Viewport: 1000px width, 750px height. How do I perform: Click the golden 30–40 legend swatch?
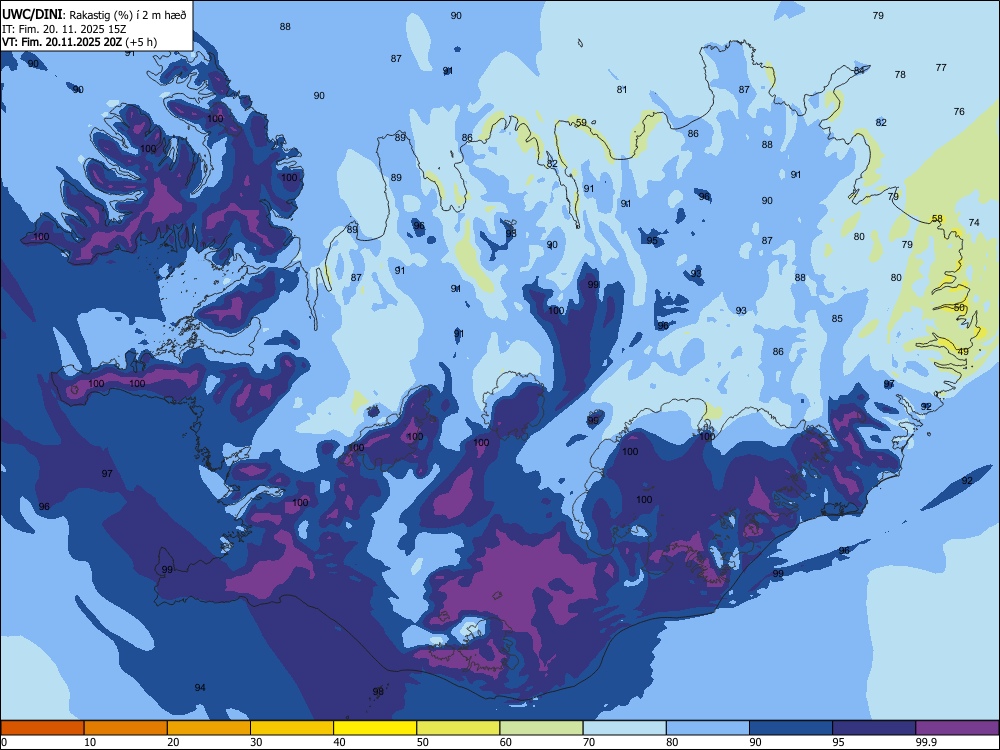click(291, 728)
